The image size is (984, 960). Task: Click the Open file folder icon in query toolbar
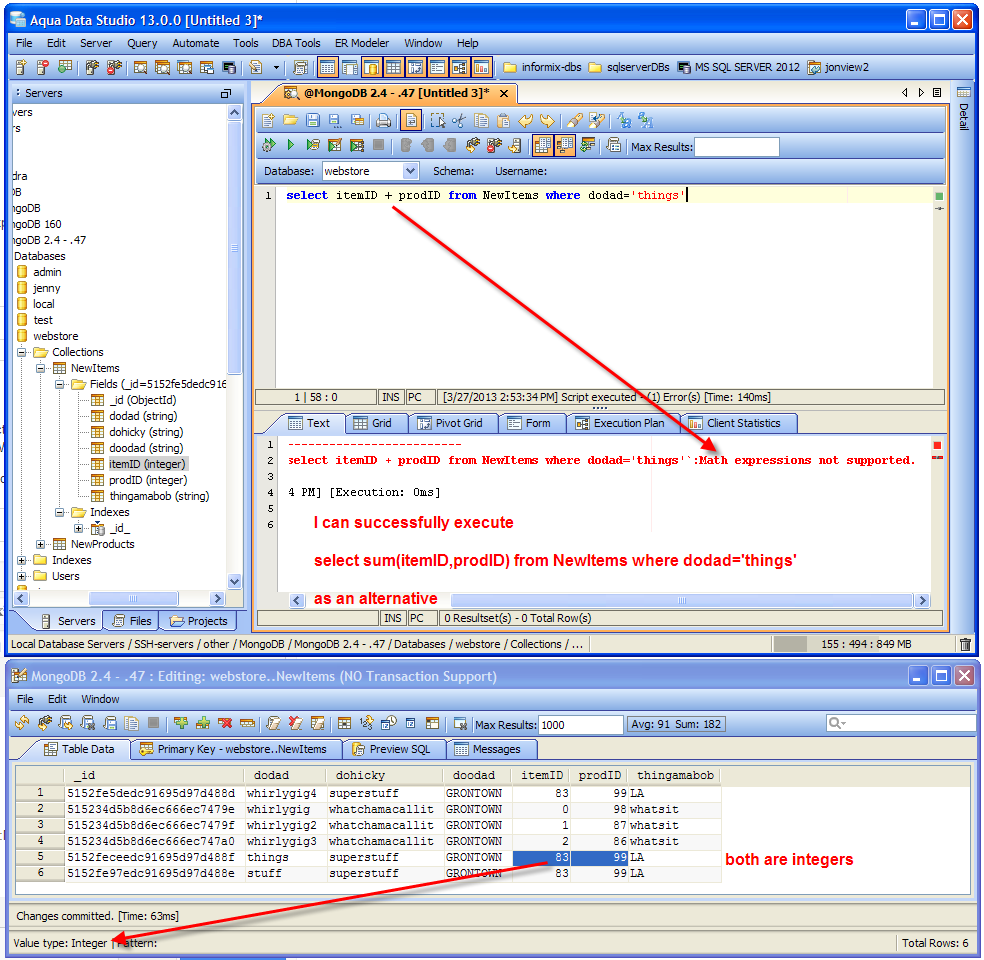[x=290, y=120]
